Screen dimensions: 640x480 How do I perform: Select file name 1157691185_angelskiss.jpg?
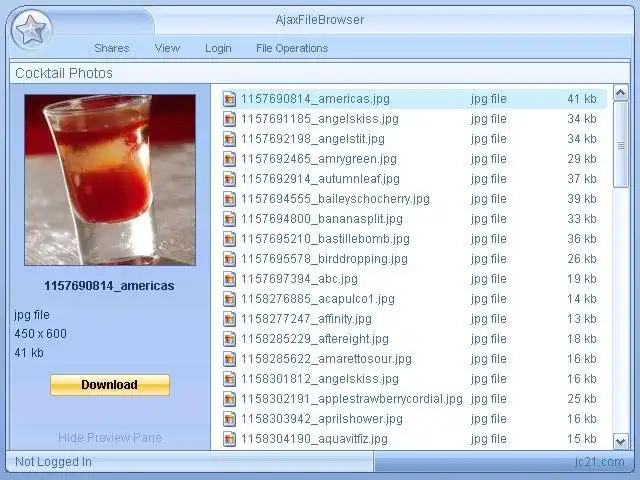[320, 119]
